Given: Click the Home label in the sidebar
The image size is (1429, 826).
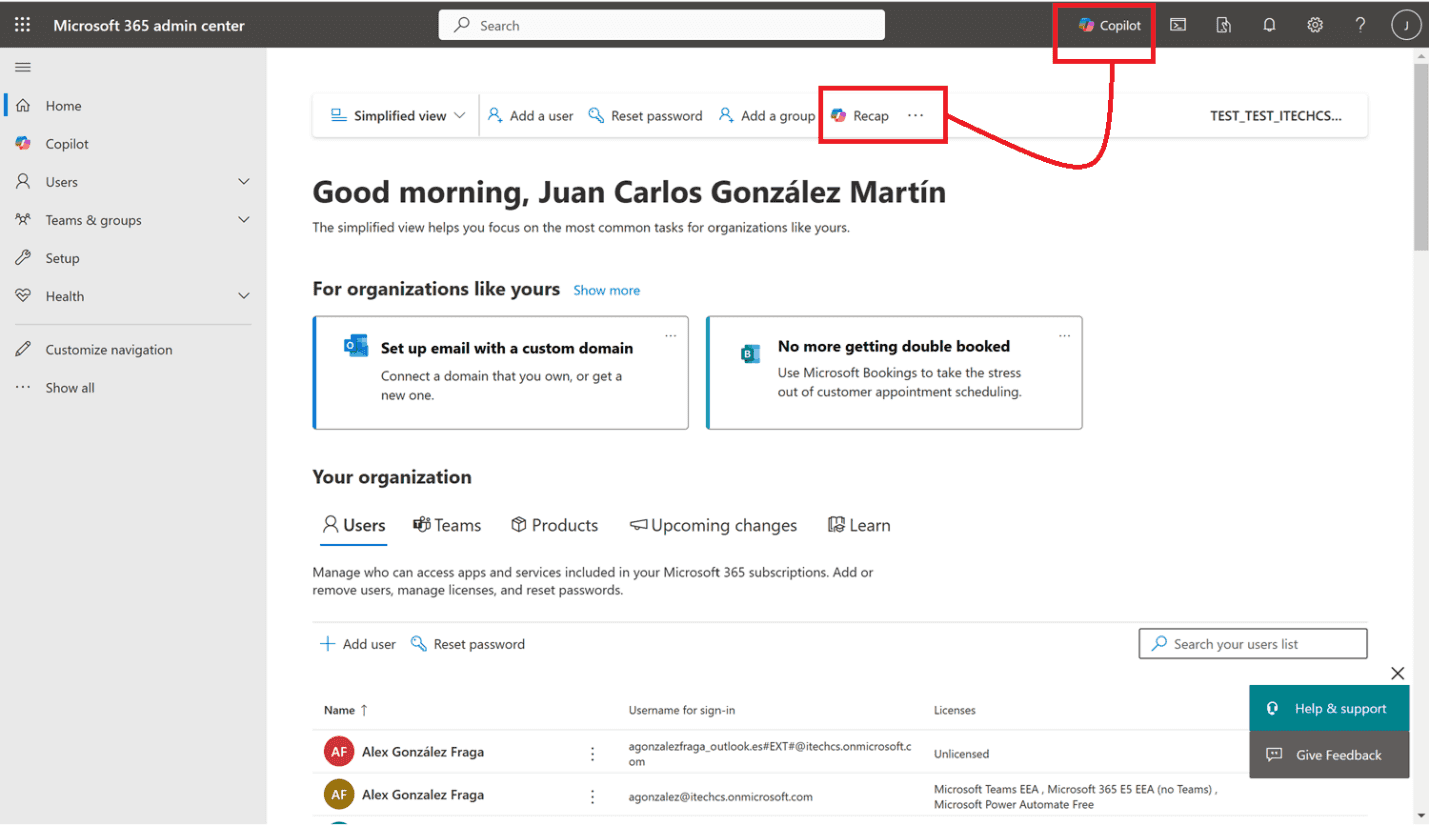Looking at the screenshot, I should (63, 105).
